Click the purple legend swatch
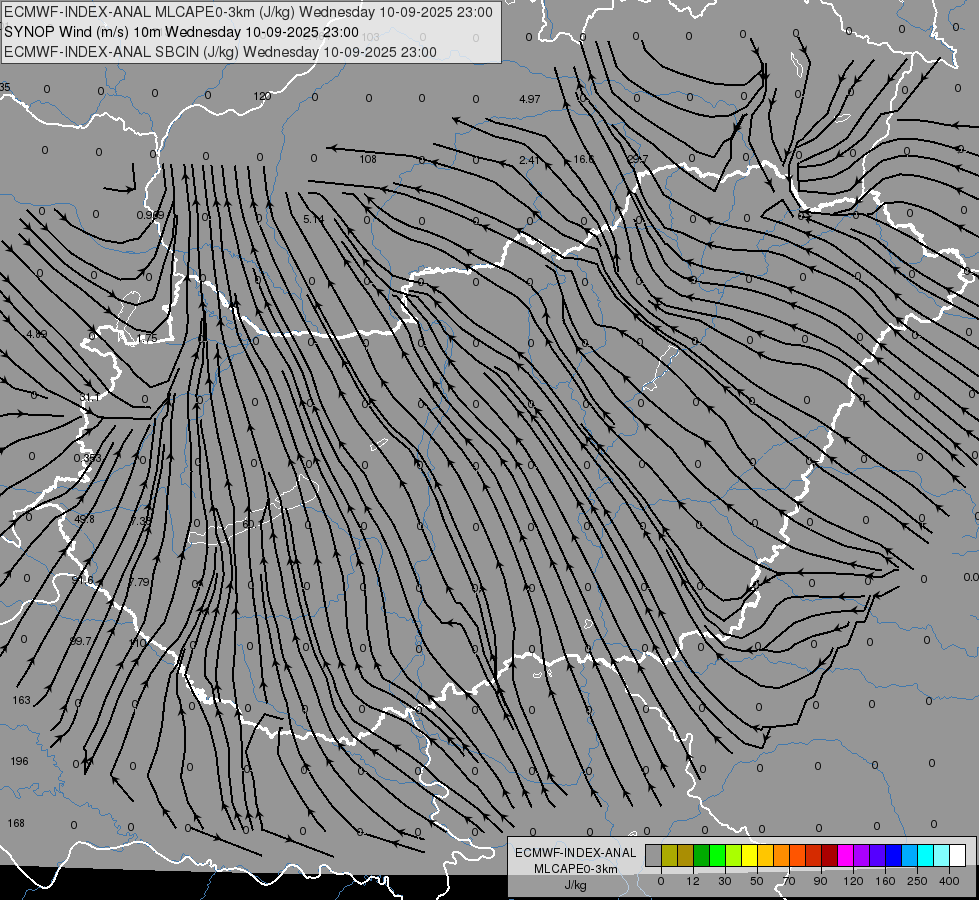The height and width of the screenshot is (900, 979). [862, 856]
